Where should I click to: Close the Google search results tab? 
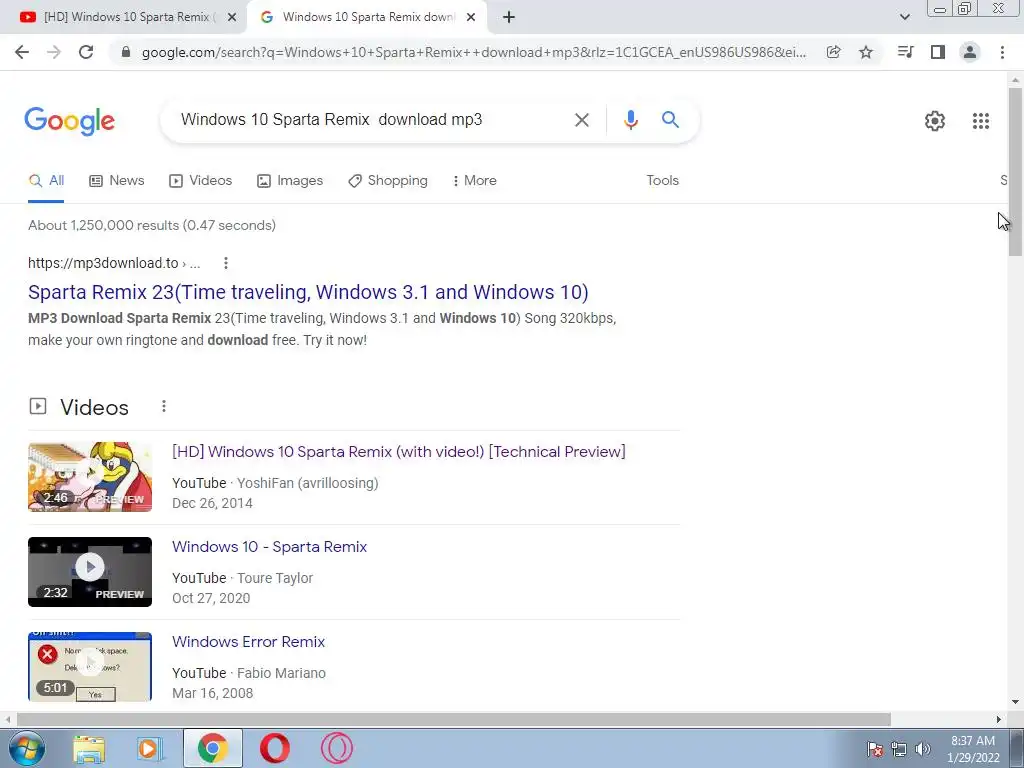click(x=471, y=18)
